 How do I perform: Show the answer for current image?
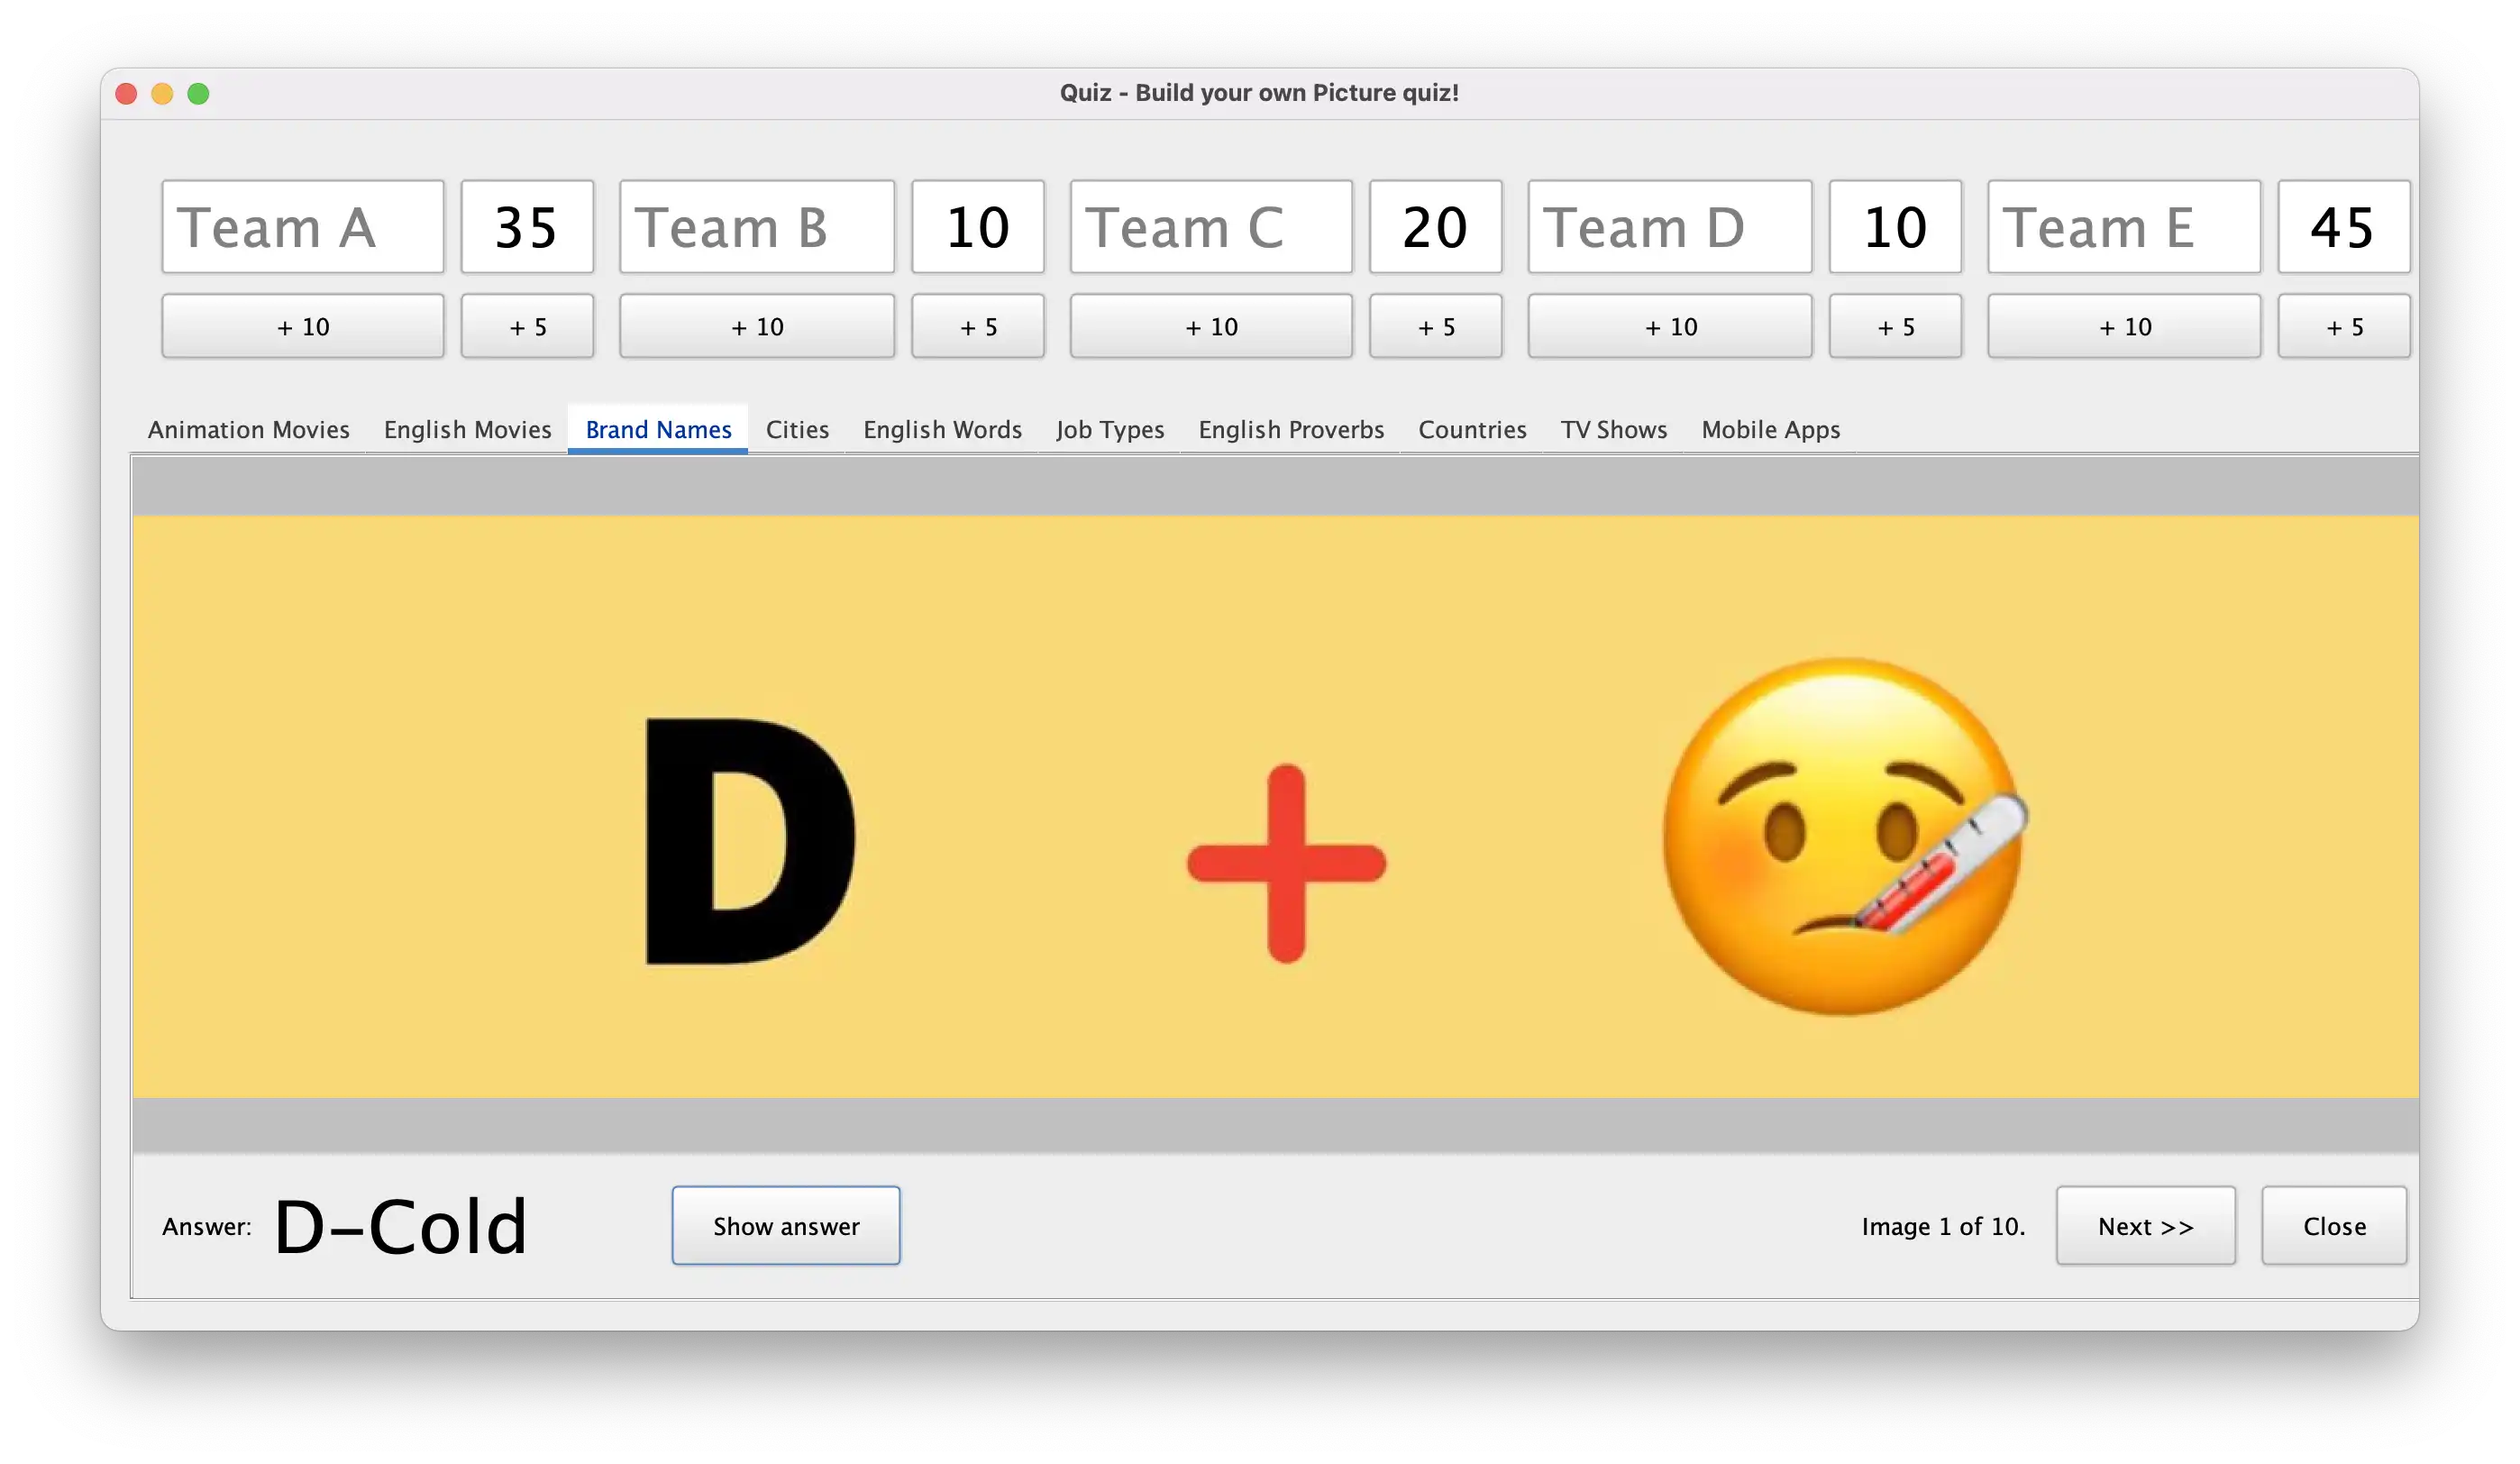point(785,1225)
